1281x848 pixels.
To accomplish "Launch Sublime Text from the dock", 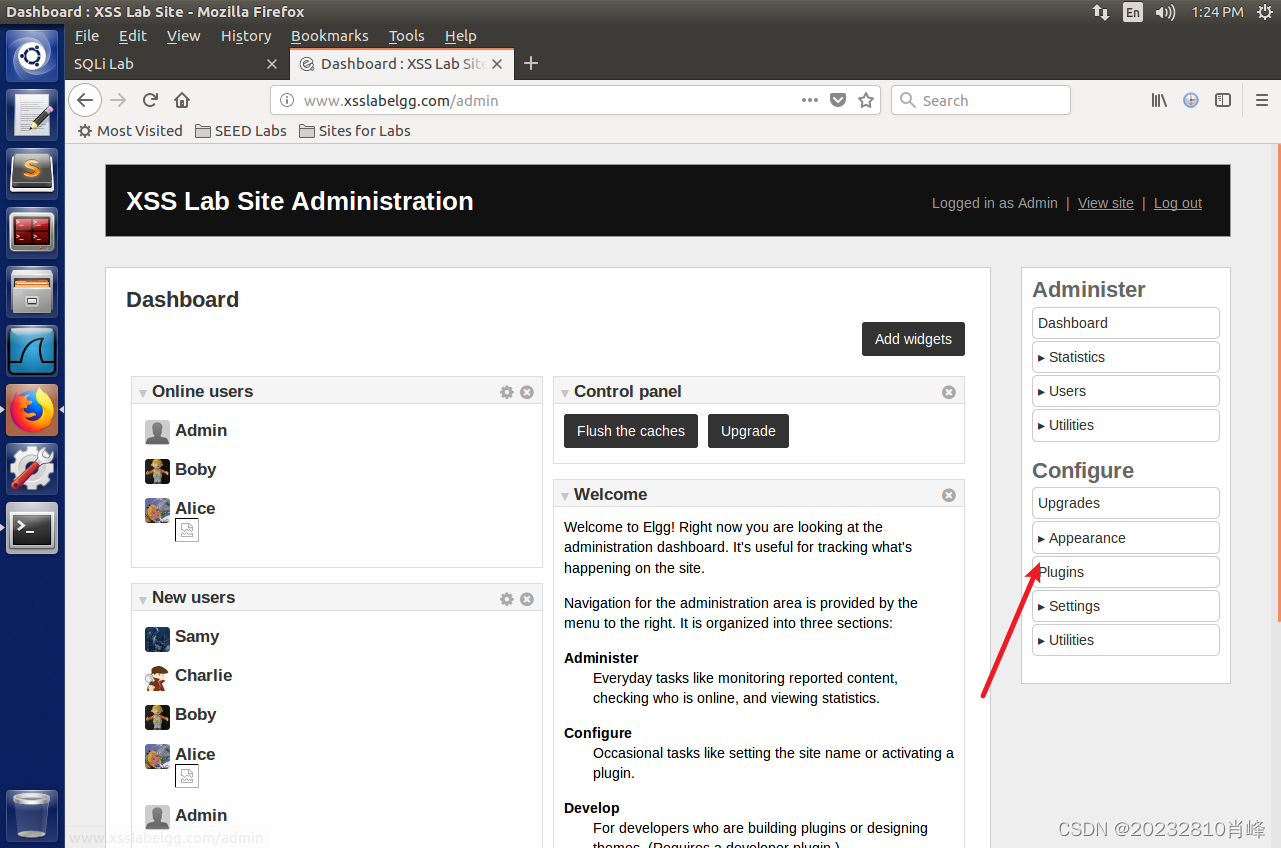I will (x=32, y=173).
